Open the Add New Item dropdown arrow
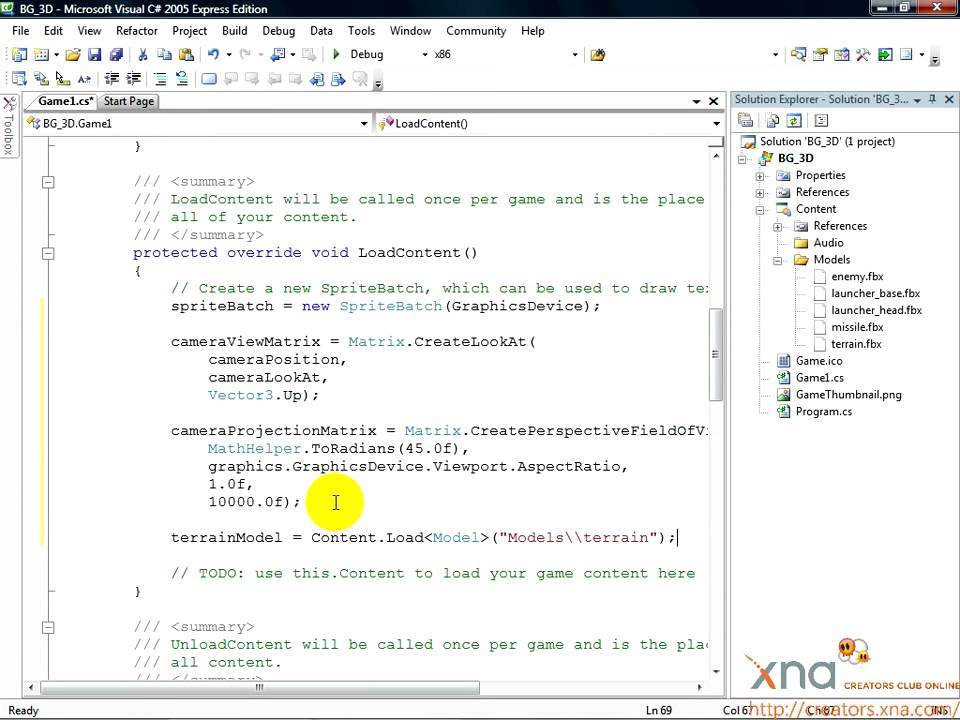 56,54
